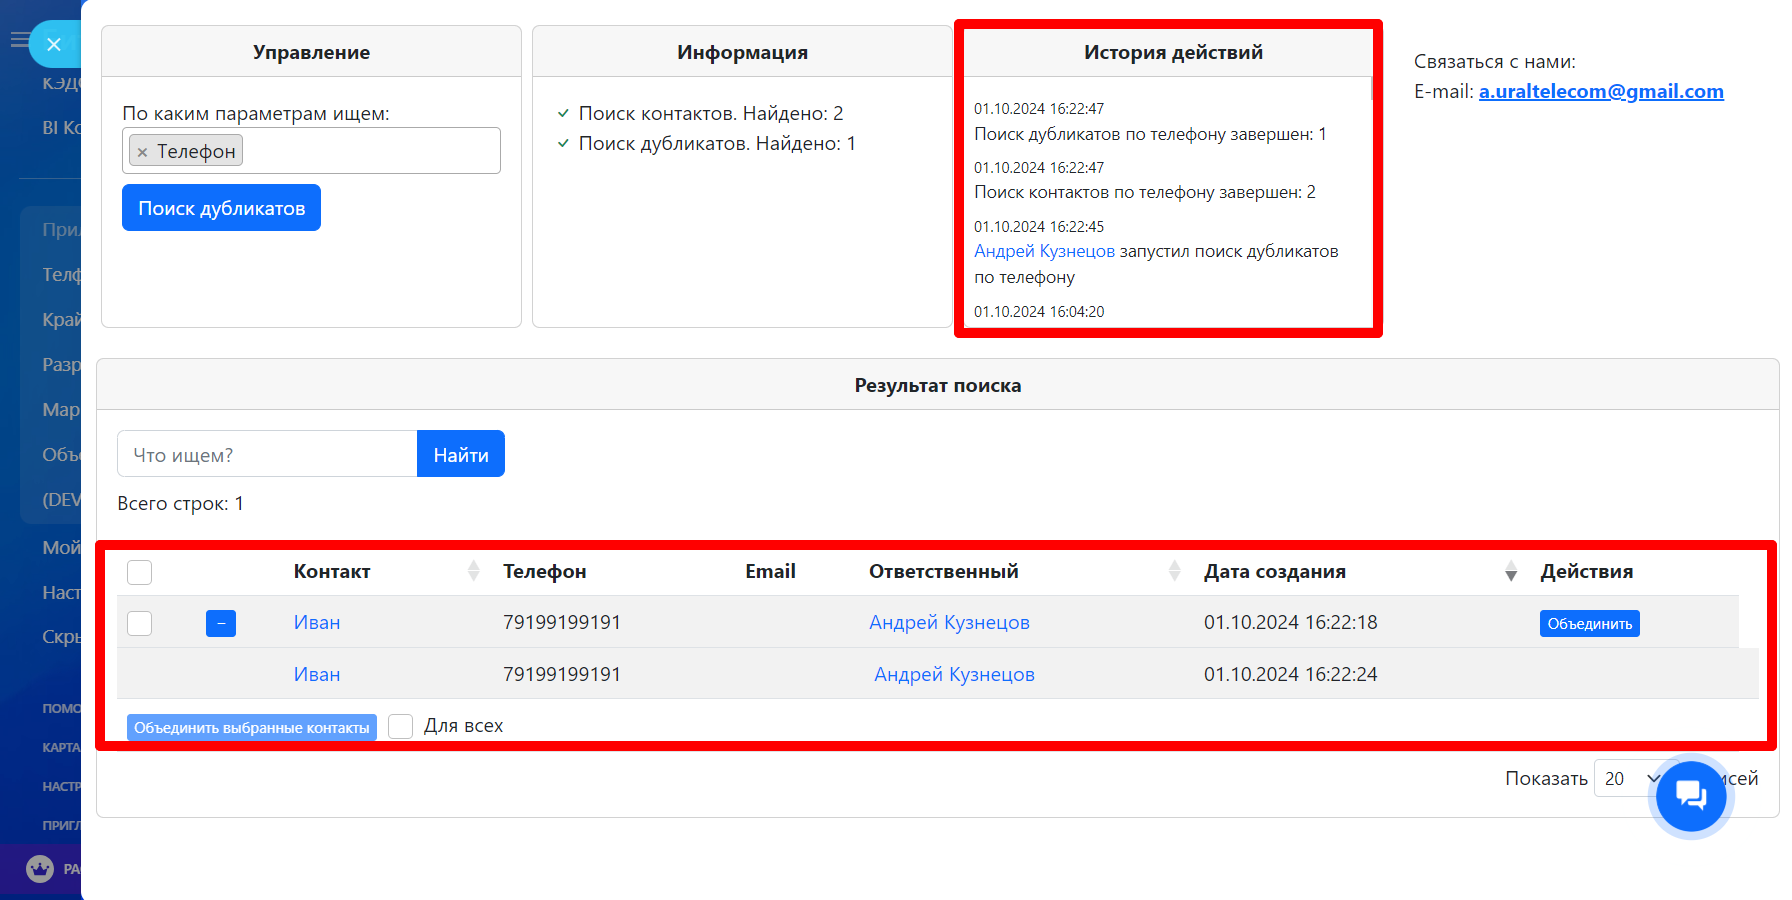Start the Поиск дубликатов search
Image resolution: width=1792 pixels, height=900 pixels.
221,208
